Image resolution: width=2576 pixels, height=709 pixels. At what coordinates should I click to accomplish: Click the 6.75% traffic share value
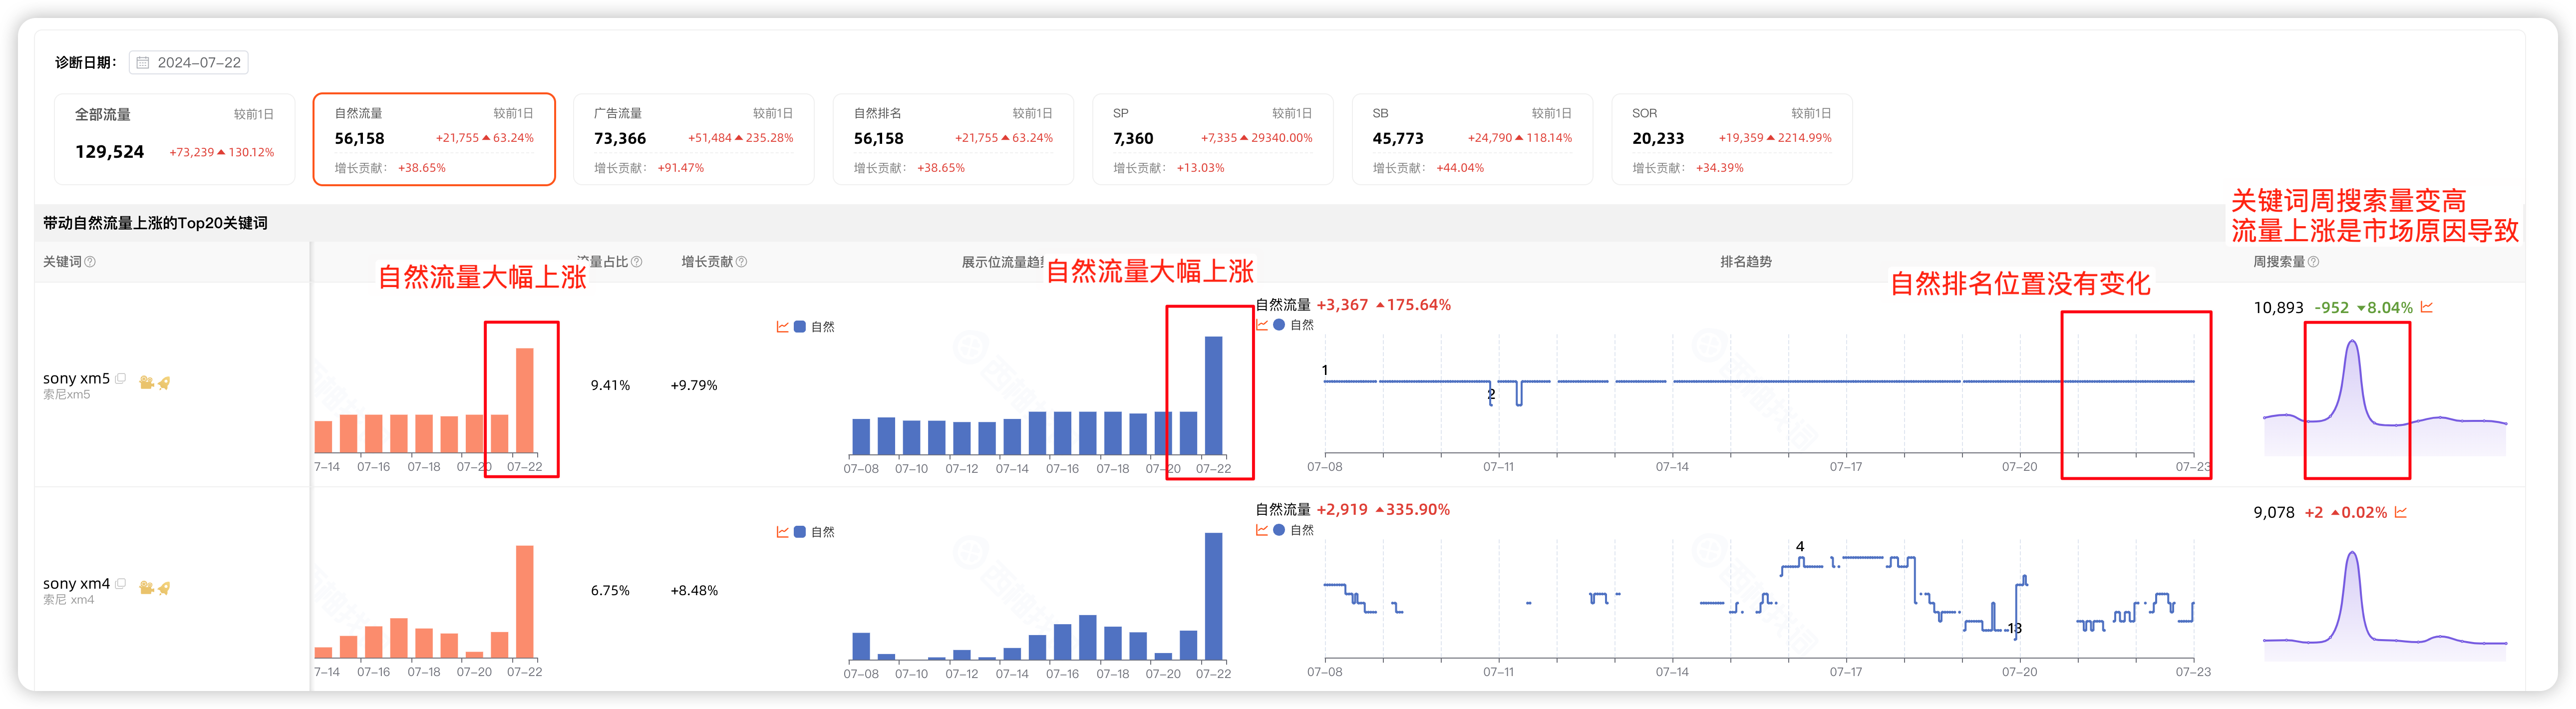(610, 590)
